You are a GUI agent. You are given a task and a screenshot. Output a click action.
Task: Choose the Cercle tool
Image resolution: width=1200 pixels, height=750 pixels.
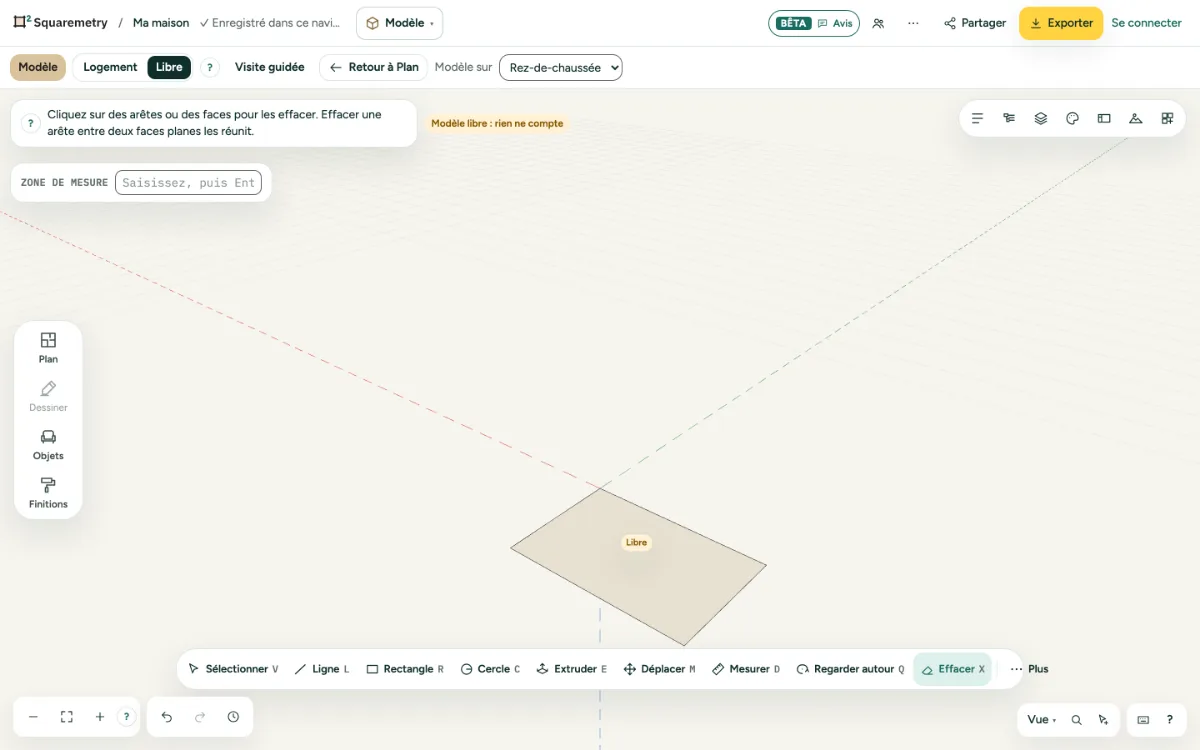click(x=490, y=669)
